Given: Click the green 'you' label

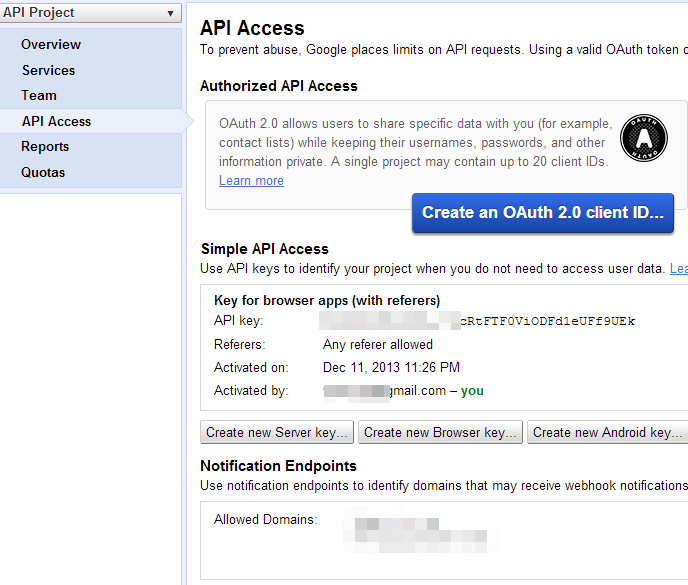Looking at the screenshot, I should (x=472, y=391).
